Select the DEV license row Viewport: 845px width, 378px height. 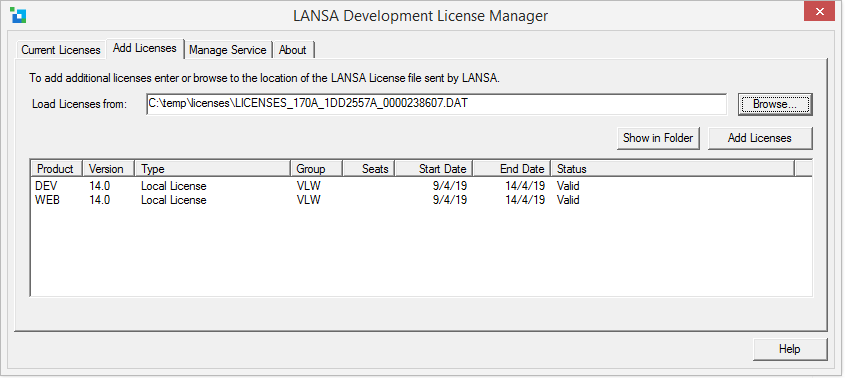421,186
